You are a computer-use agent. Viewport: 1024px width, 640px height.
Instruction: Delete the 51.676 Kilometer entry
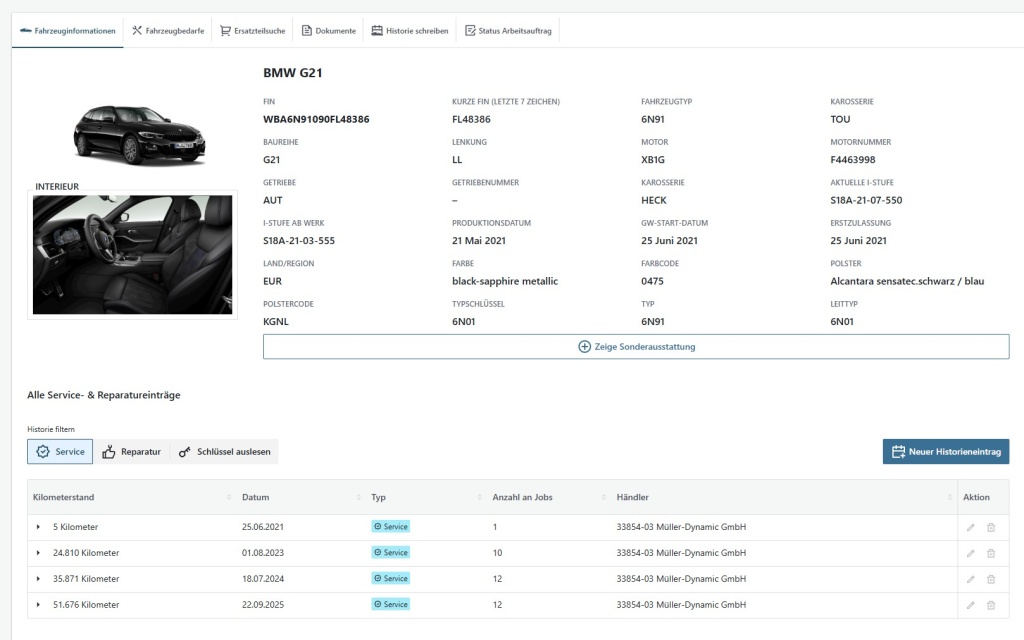pyautogui.click(x=991, y=605)
